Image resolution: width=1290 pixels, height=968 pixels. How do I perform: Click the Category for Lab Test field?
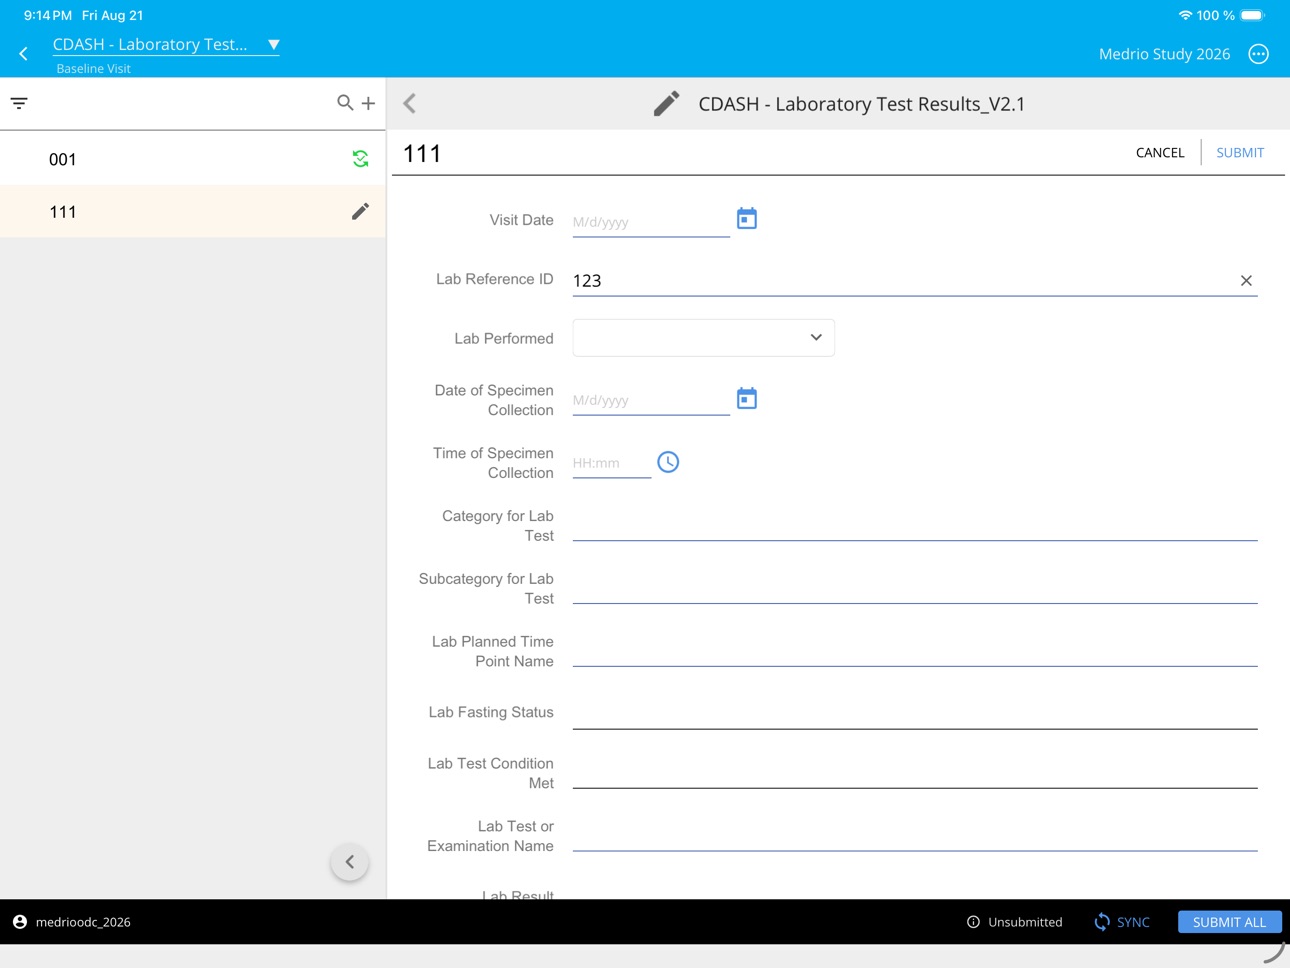(x=915, y=526)
